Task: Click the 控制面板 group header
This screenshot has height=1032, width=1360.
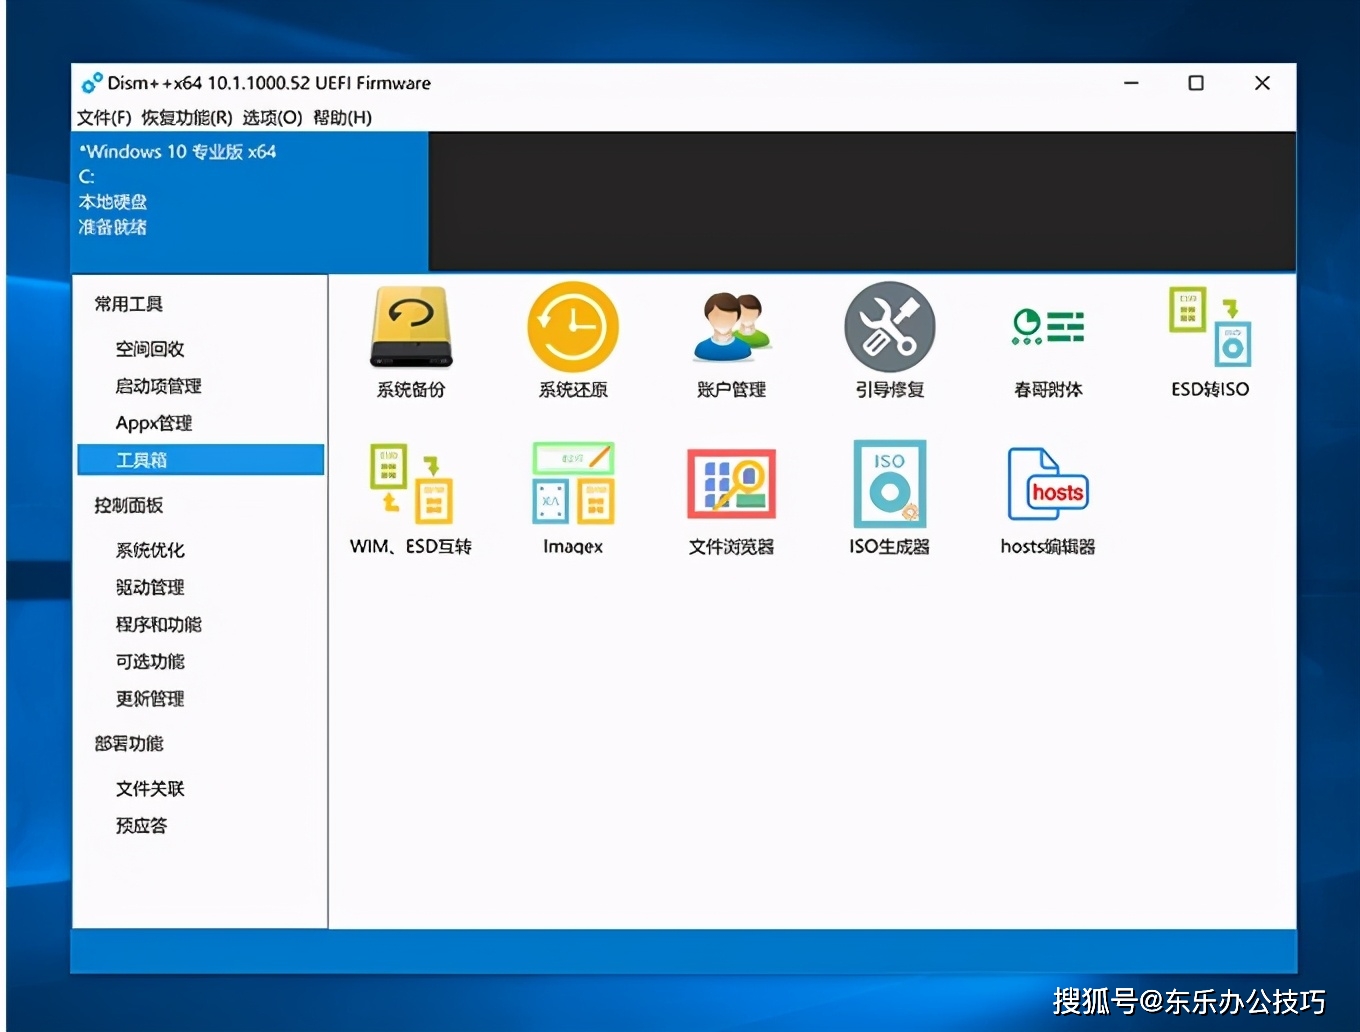Action: (x=128, y=505)
